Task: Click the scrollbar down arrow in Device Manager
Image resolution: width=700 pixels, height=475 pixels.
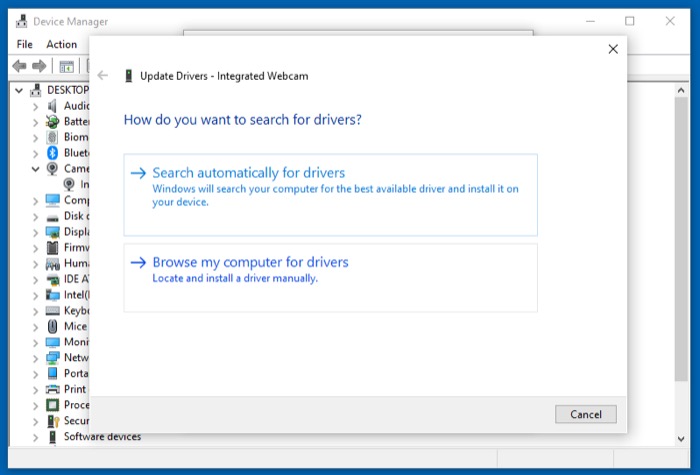Action: point(681,439)
